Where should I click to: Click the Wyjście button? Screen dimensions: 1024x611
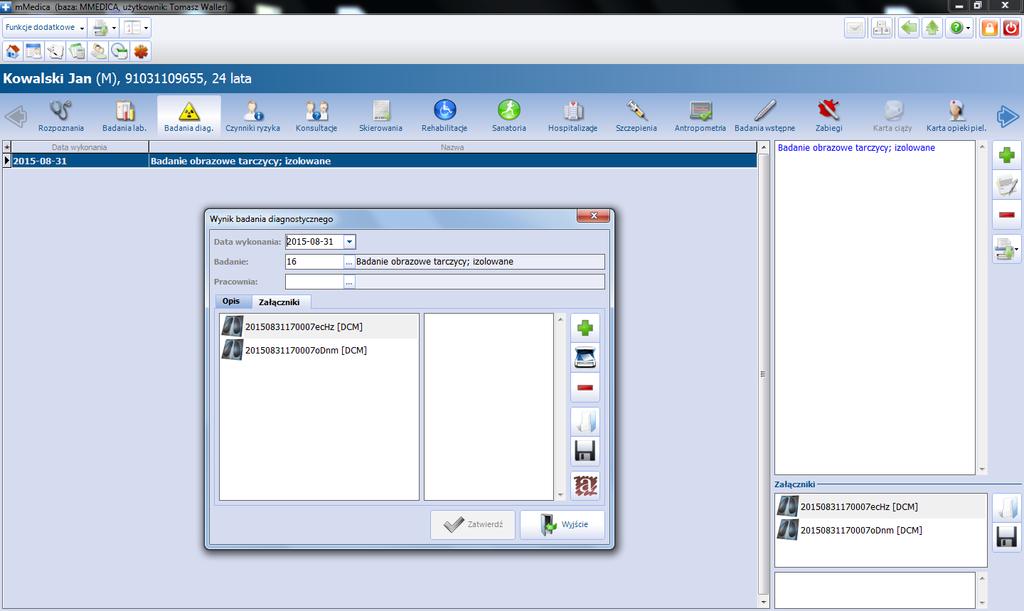(562, 524)
